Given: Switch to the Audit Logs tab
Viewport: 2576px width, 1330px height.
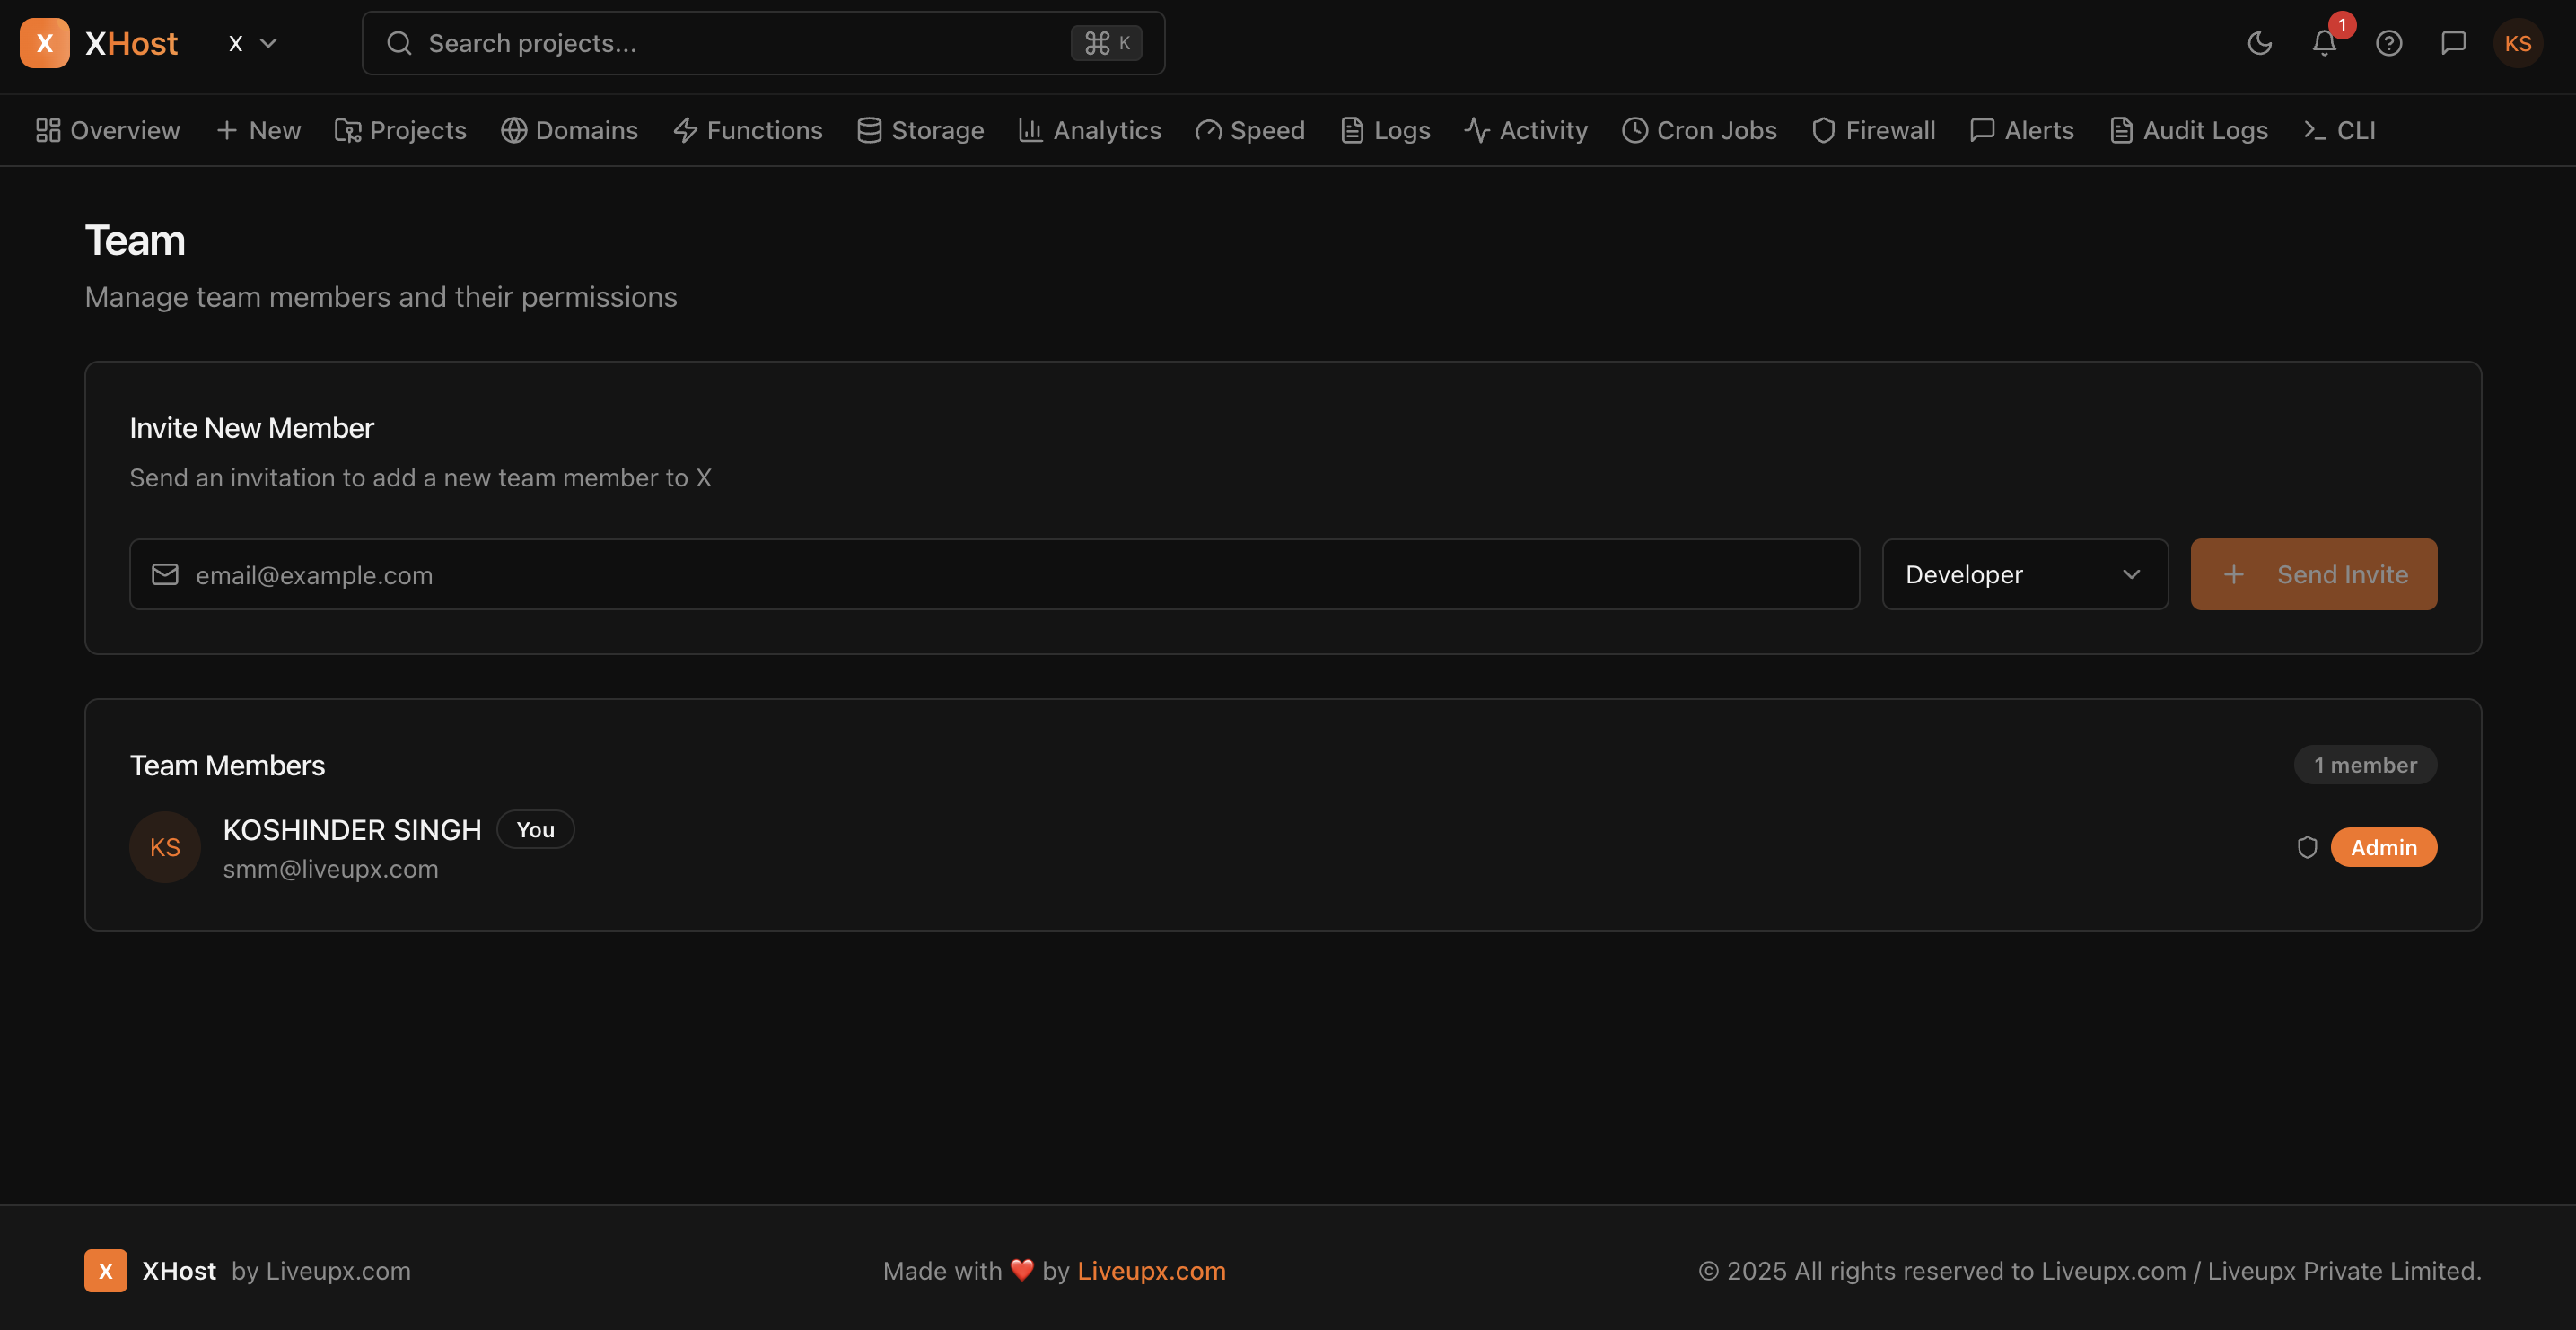Looking at the screenshot, I should click(2189, 130).
